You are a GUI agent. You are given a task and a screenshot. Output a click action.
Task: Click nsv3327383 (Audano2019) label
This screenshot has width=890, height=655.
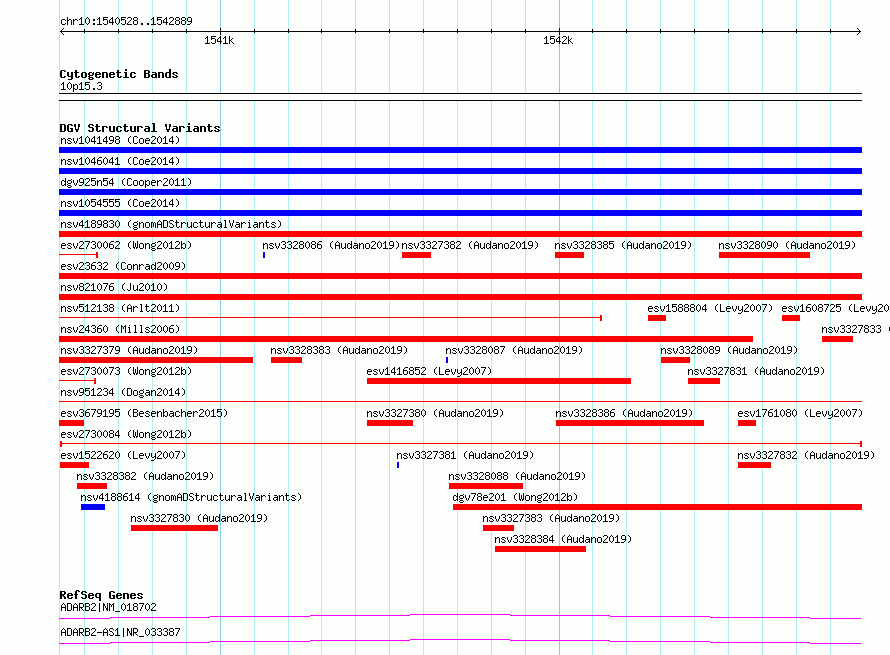pos(551,518)
